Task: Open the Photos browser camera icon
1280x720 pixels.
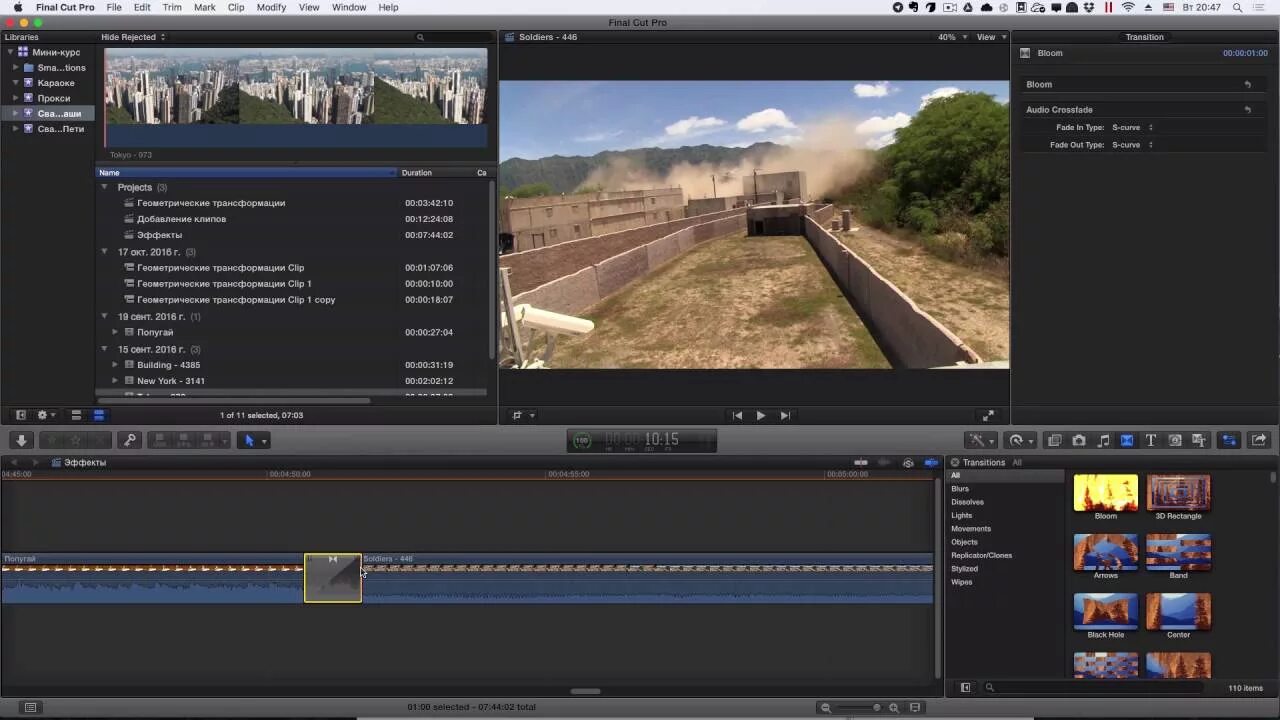Action: click(1079, 440)
